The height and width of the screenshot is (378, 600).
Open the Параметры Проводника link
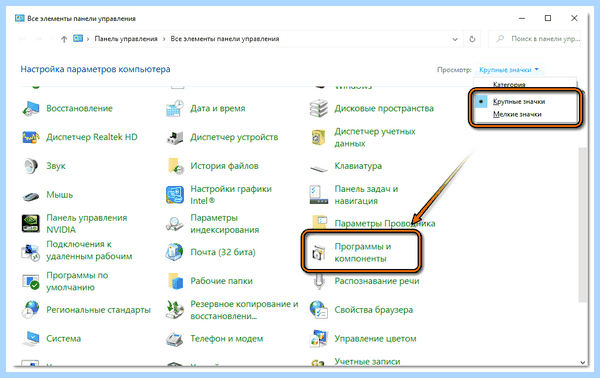tap(385, 223)
